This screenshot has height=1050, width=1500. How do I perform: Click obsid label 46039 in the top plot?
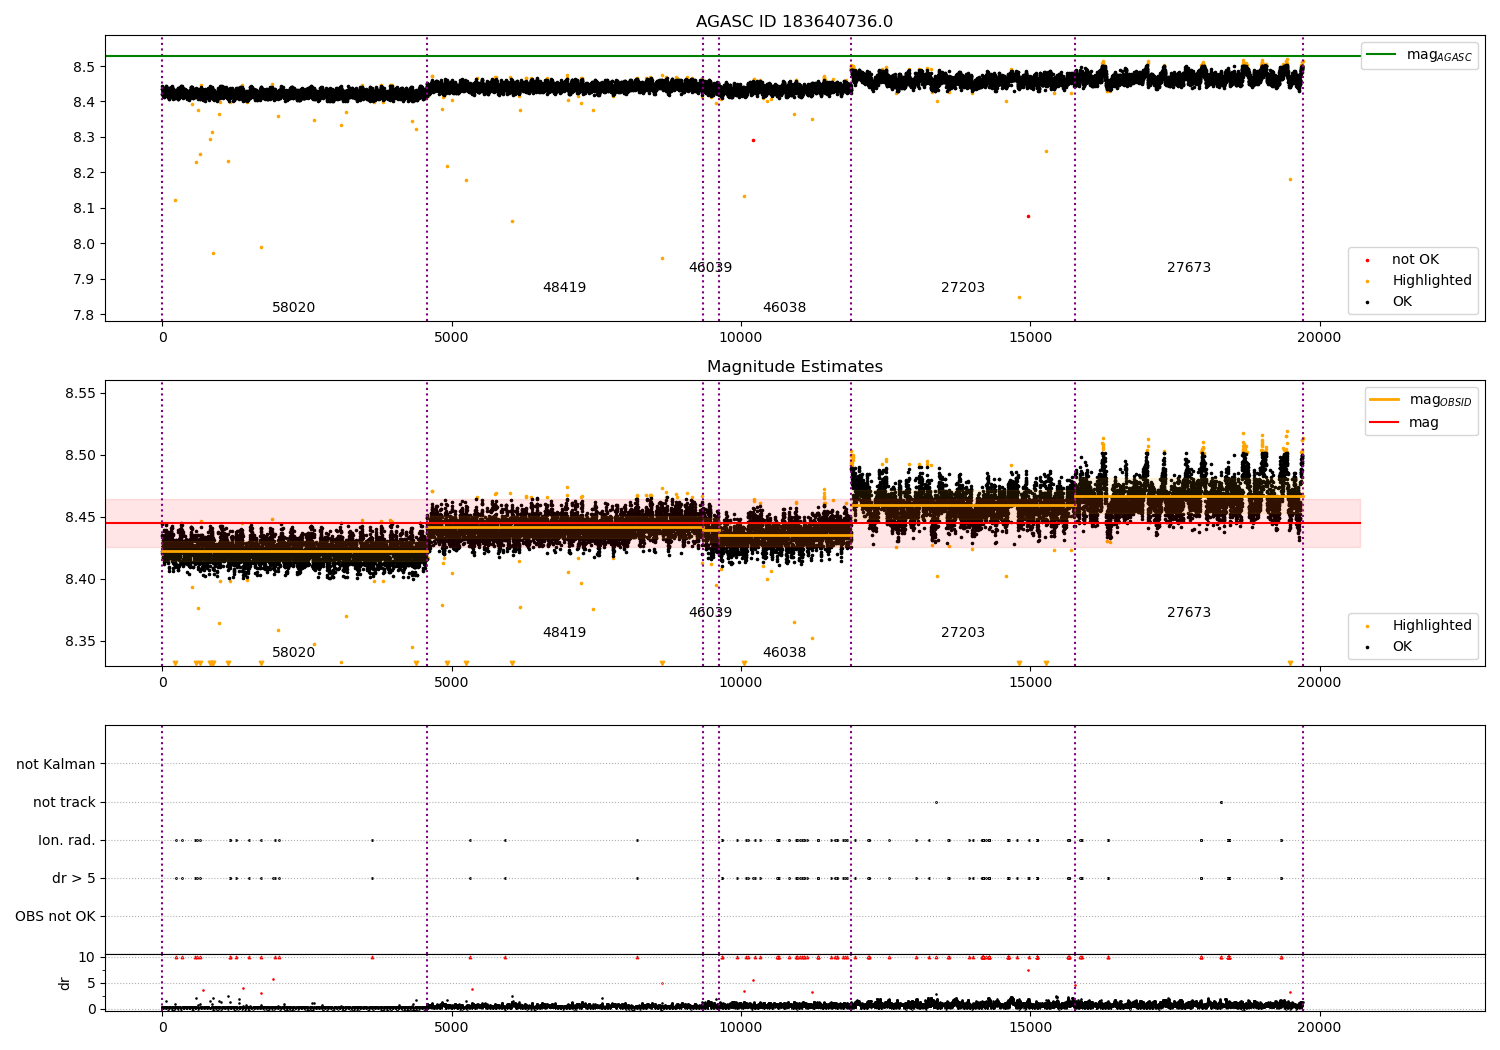710,268
